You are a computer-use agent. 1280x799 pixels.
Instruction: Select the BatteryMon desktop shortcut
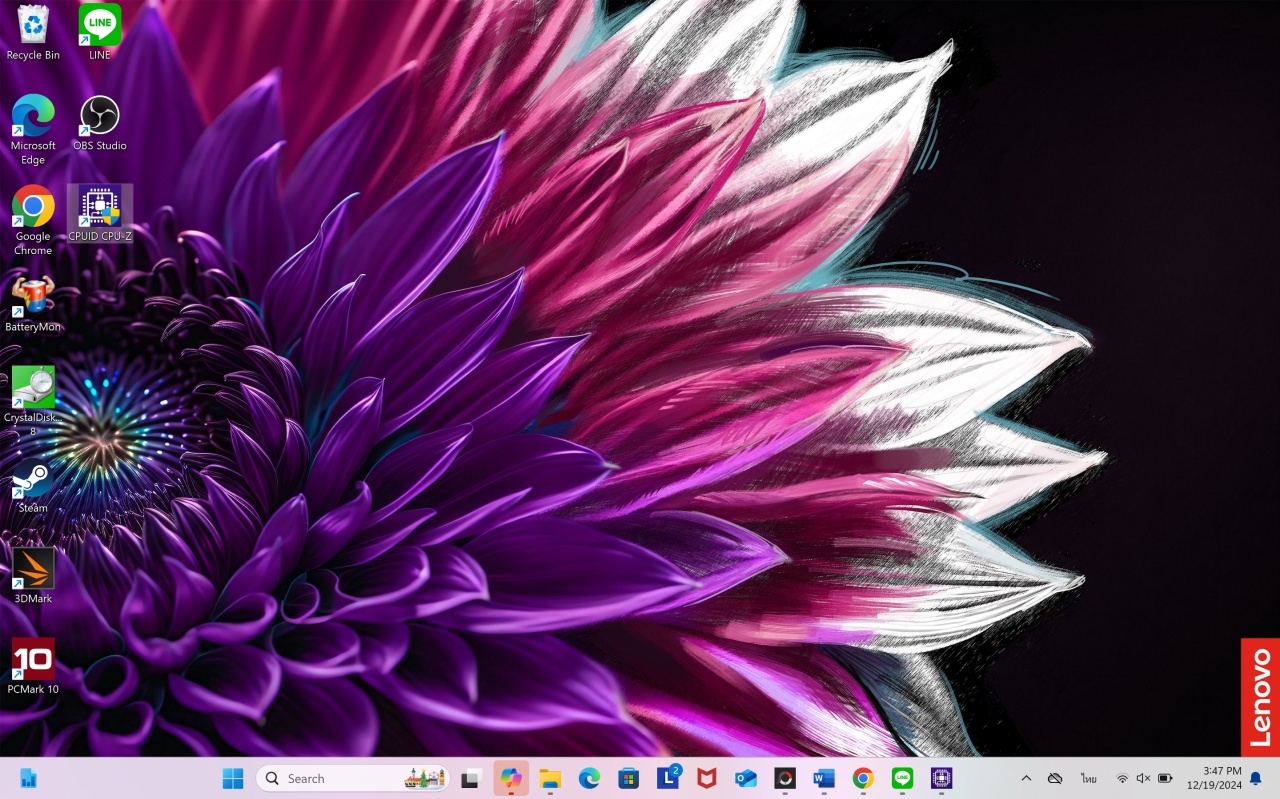(x=33, y=304)
